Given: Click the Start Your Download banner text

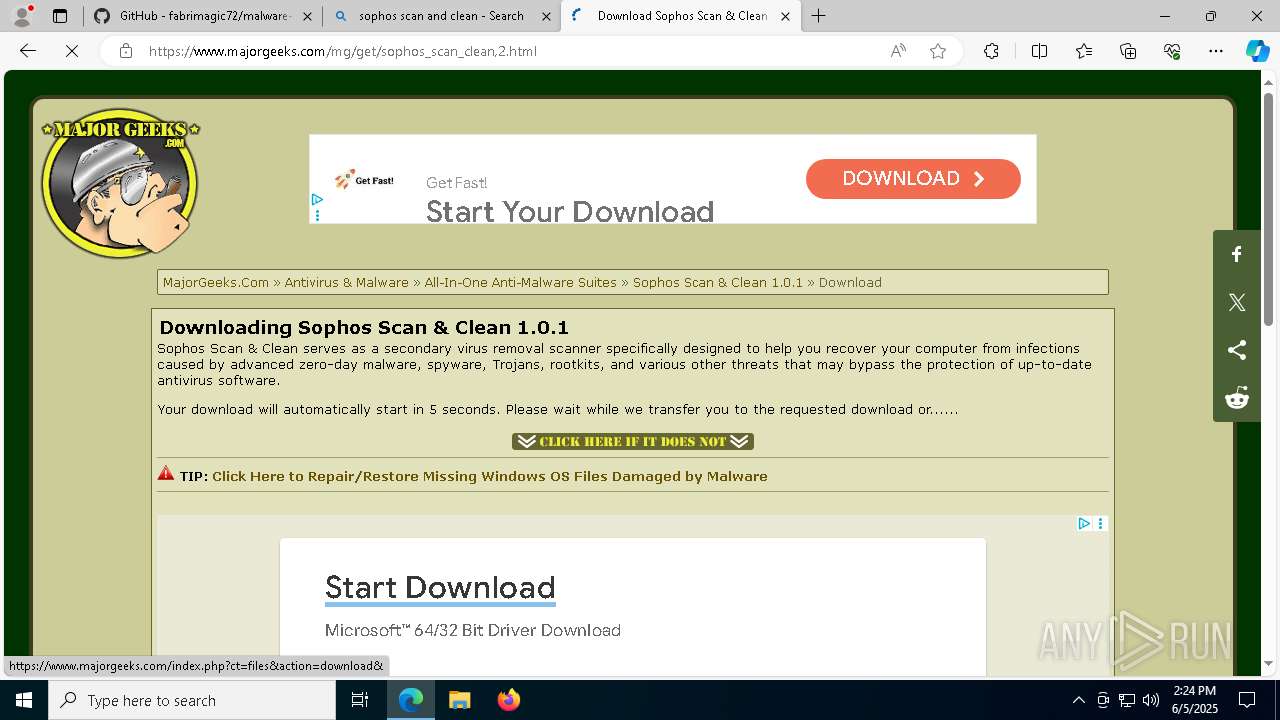Looking at the screenshot, I should (570, 211).
